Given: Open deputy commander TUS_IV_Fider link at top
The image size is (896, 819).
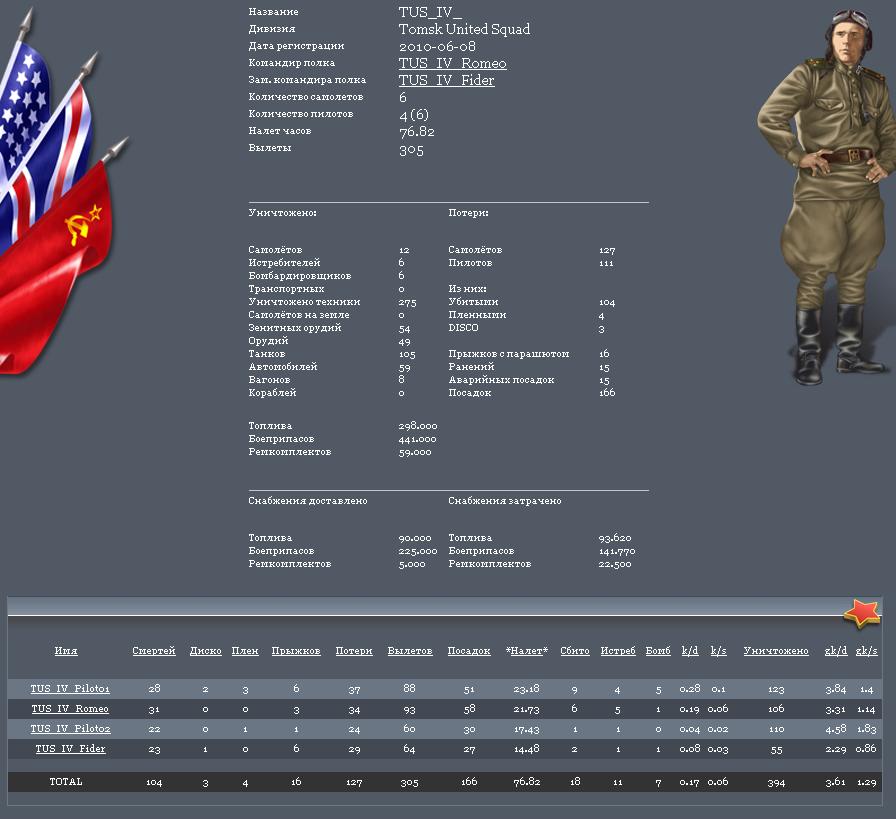Looking at the screenshot, I should [x=446, y=81].
